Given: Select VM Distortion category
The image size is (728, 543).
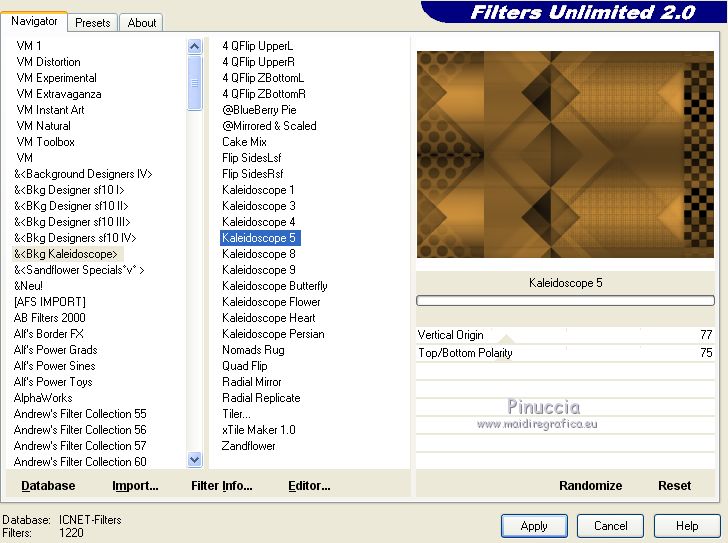Looking at the screenshot, I should pos(48,62).
